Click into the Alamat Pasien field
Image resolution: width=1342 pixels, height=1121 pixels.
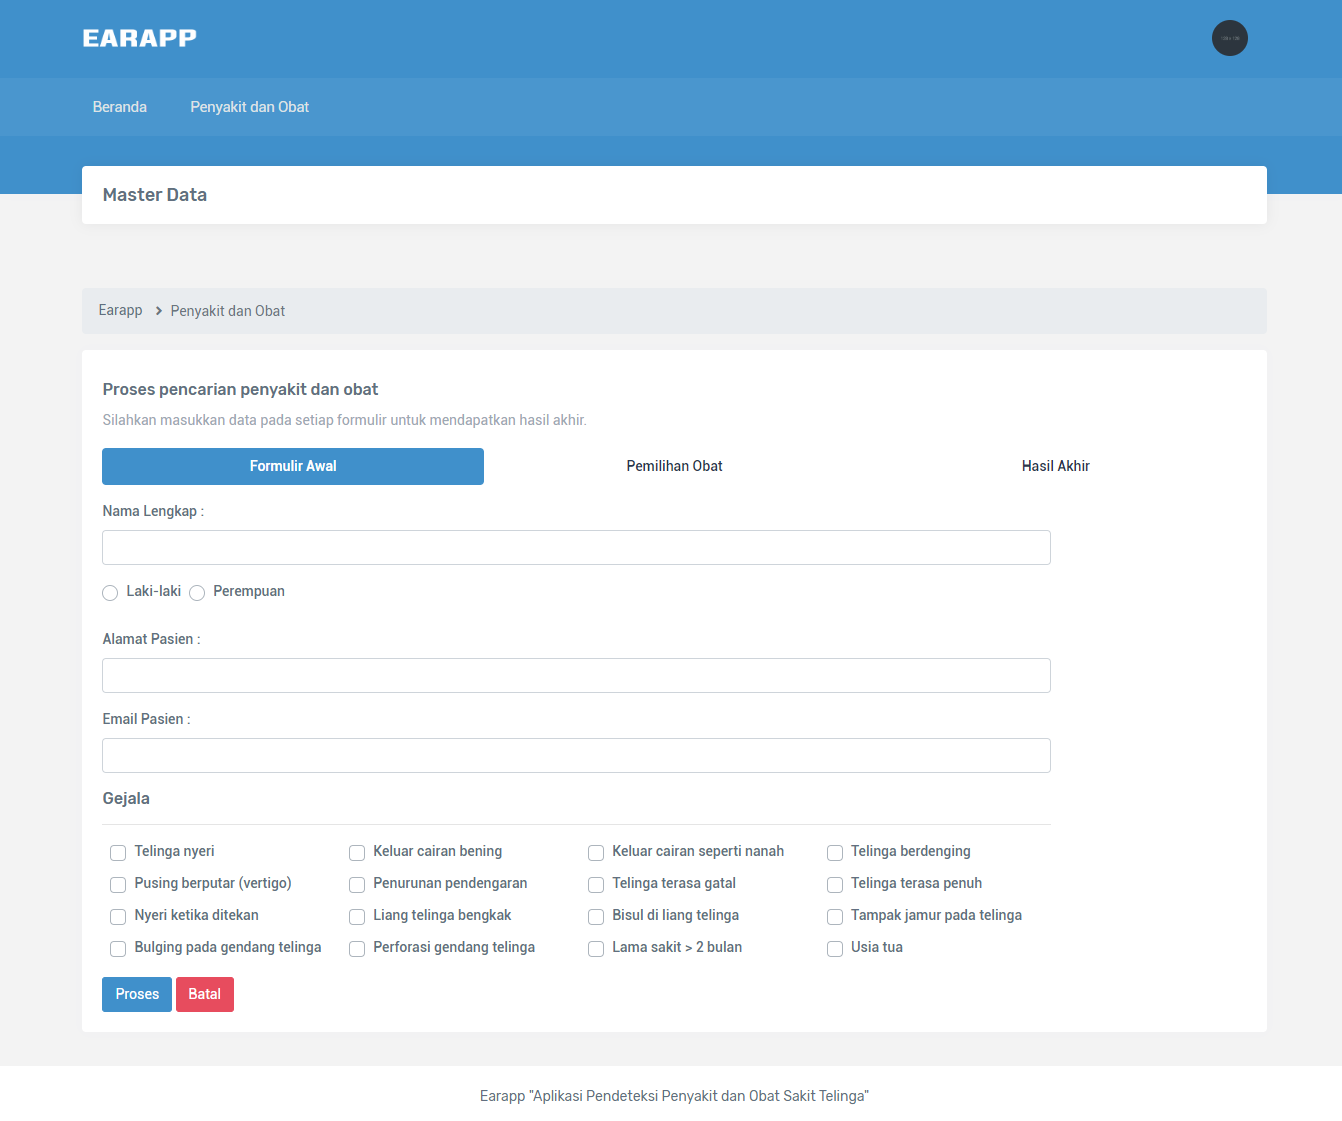coord(576,676)
